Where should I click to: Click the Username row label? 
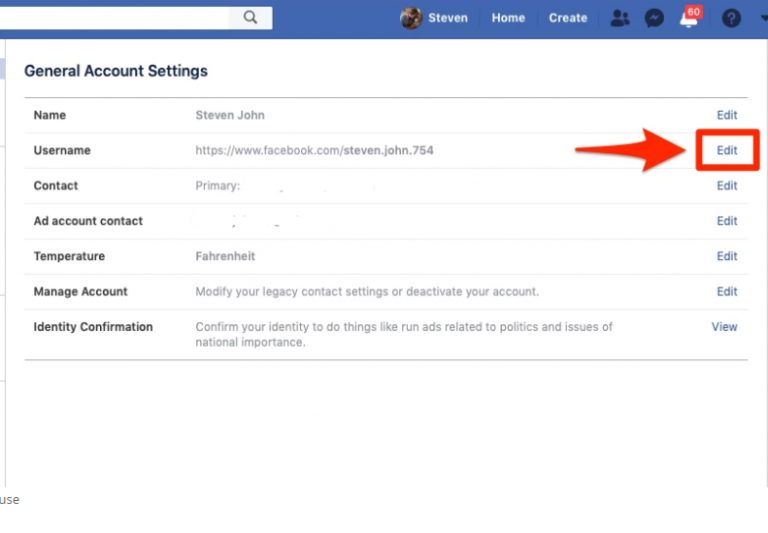pyautogui.click(x=62, y=150)
